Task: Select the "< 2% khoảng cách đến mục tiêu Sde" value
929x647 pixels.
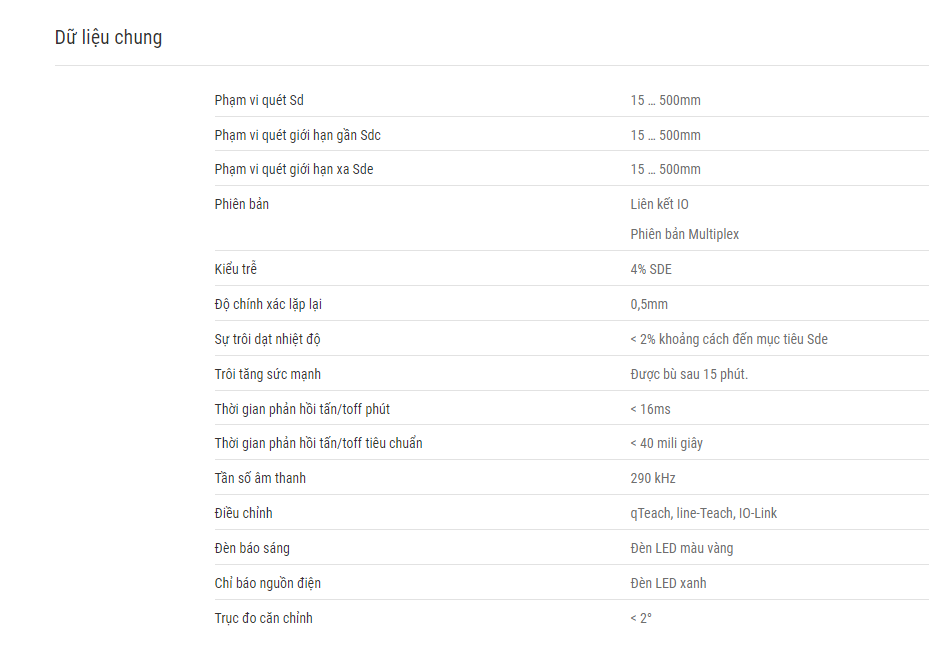Action: point(729,339)
